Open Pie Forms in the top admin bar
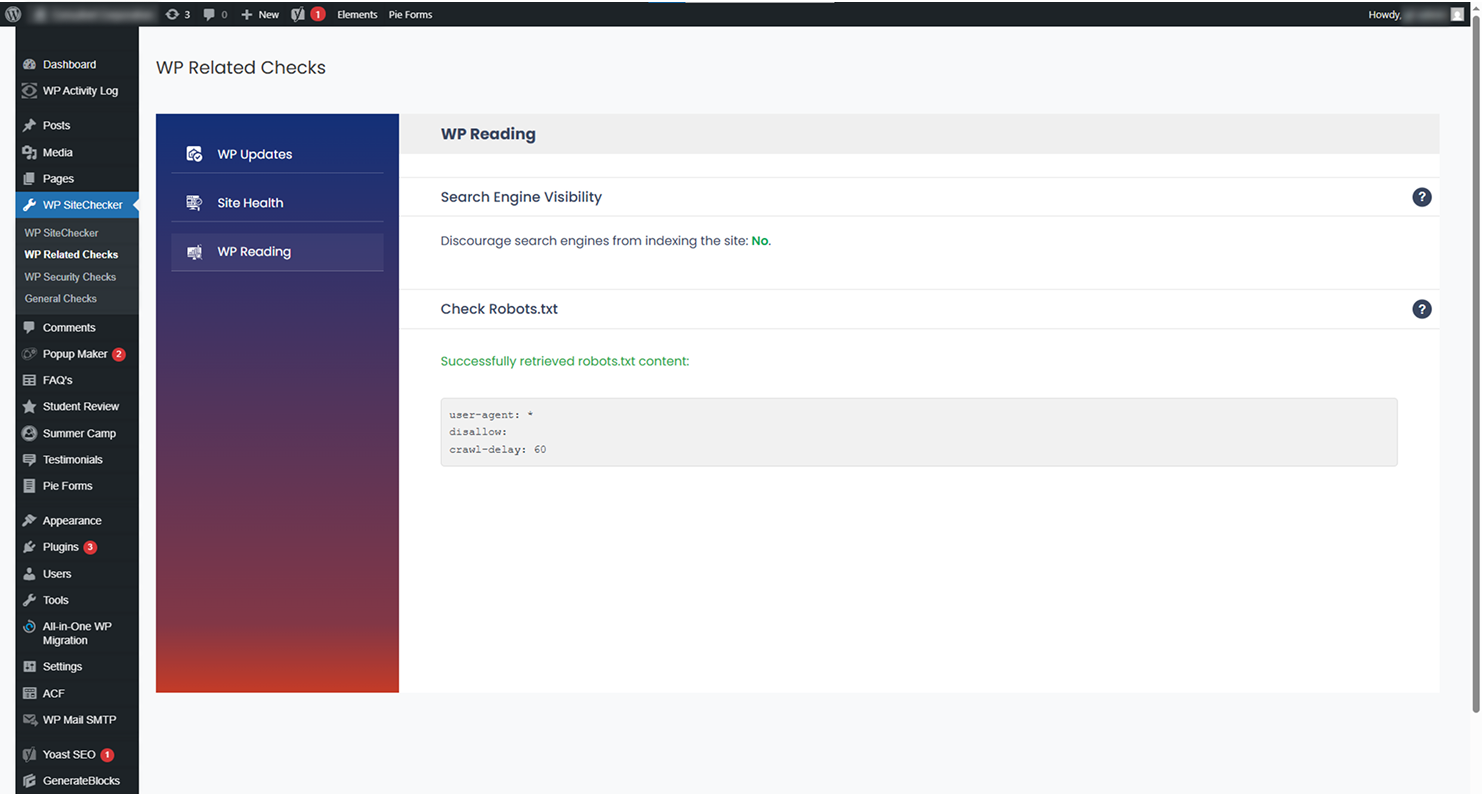The height and width of the screenshot is (794, 1482). coord(410,14)
